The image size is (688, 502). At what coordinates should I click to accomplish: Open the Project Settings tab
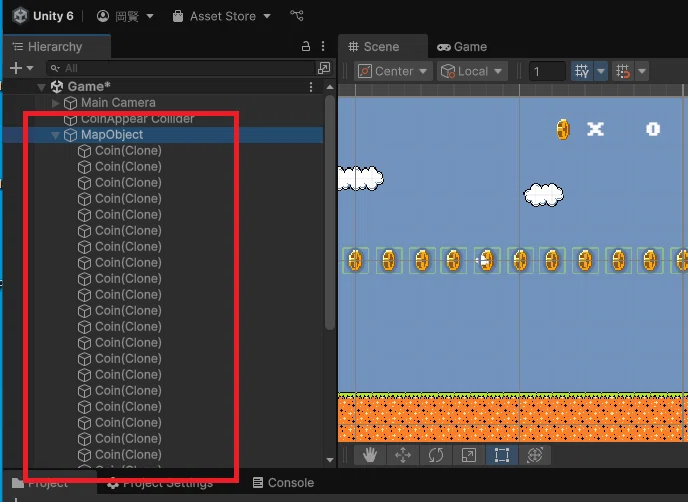(x=160, y=483)
